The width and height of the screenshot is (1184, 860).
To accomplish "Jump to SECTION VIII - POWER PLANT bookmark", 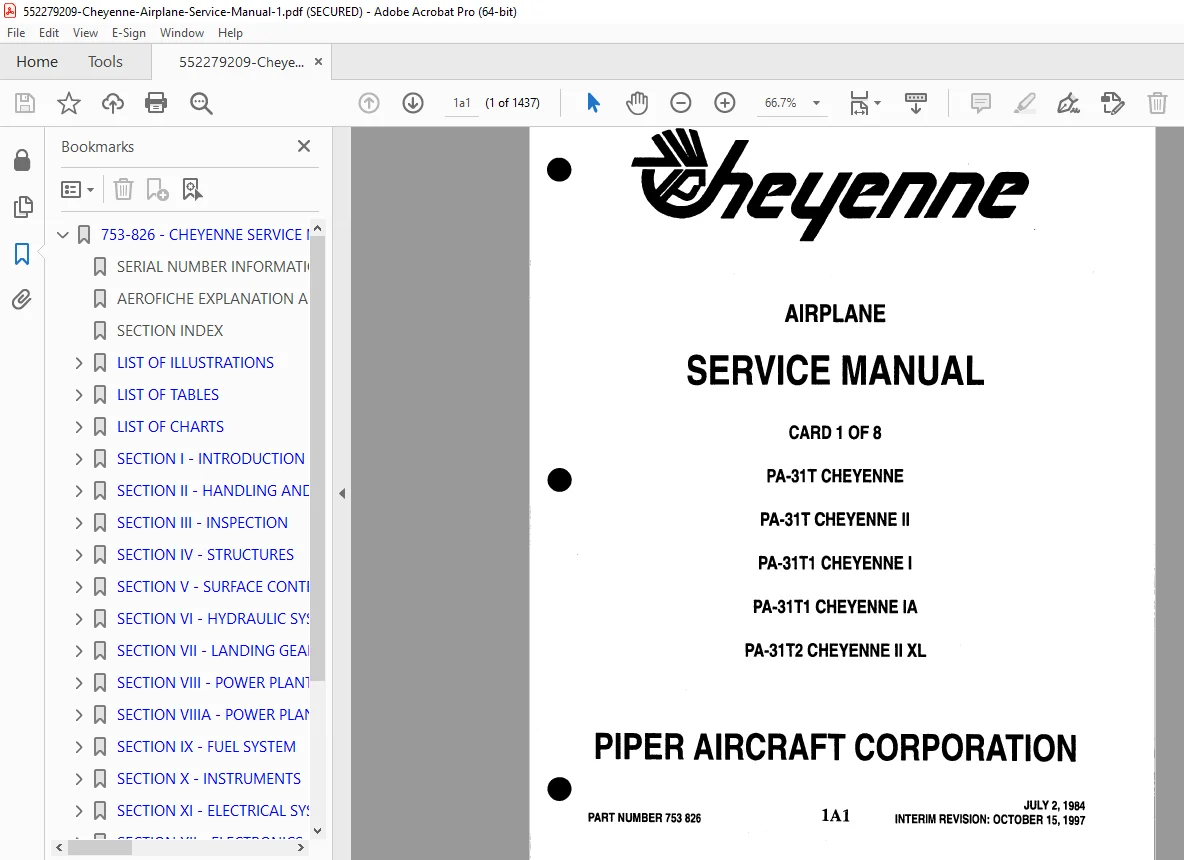I will [x=213, y=683].
